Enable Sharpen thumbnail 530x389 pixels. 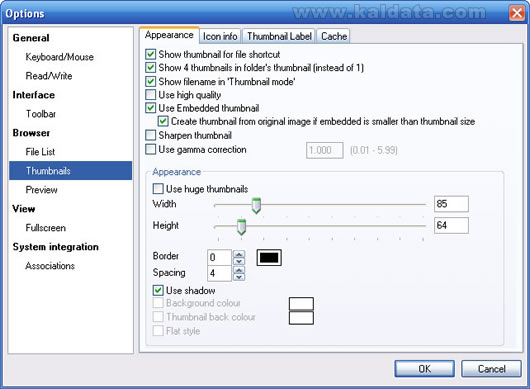point(150,135)
